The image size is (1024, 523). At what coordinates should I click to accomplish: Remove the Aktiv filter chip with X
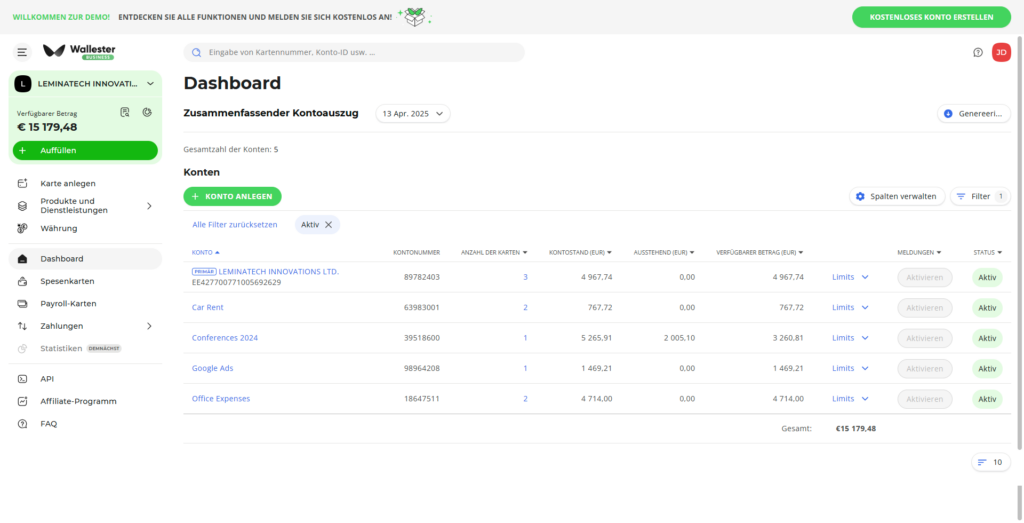click(328, 225)
